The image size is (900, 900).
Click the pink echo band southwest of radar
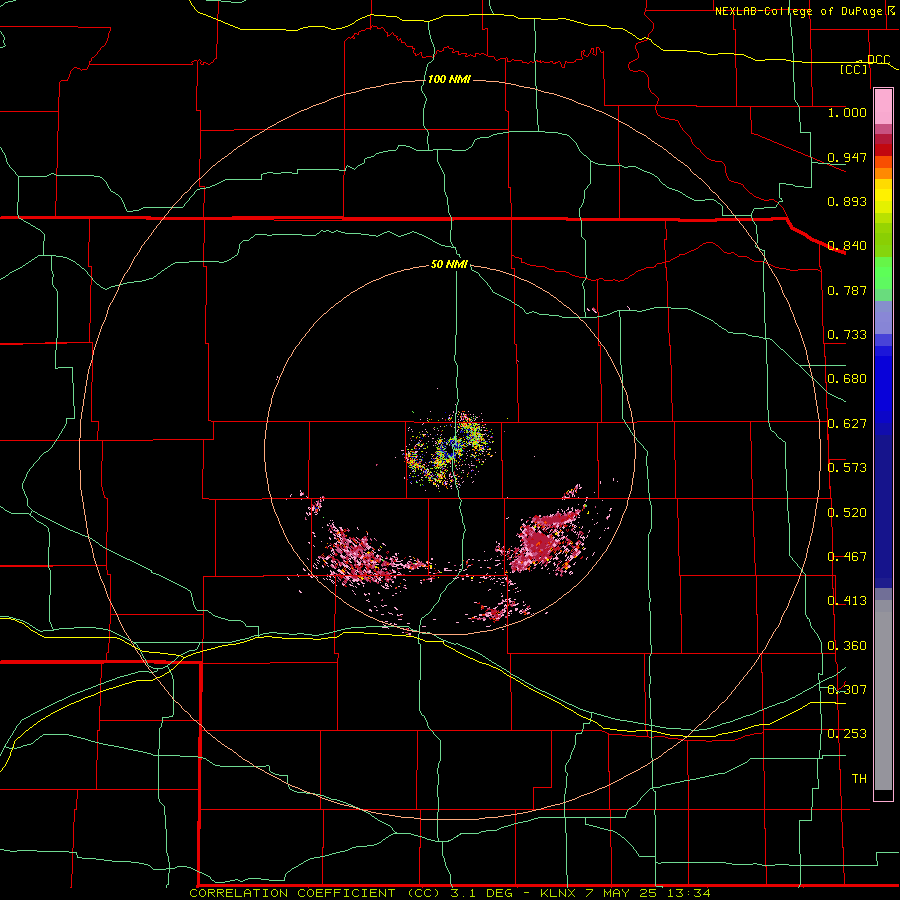362,556
